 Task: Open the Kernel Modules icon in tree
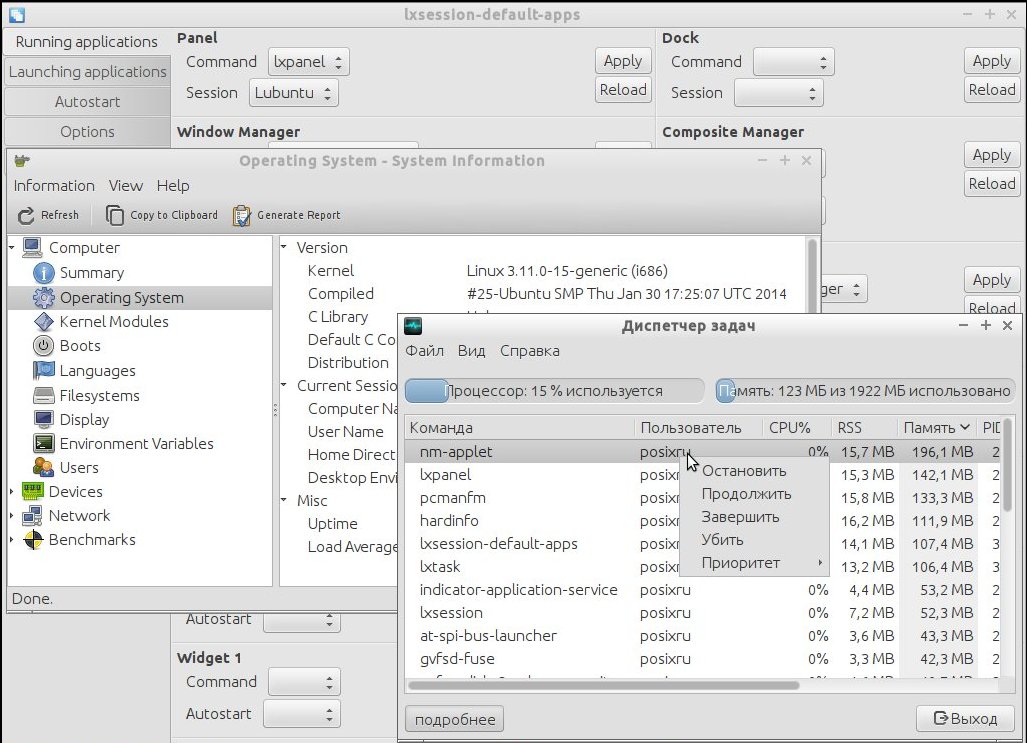tap(44, 322)
